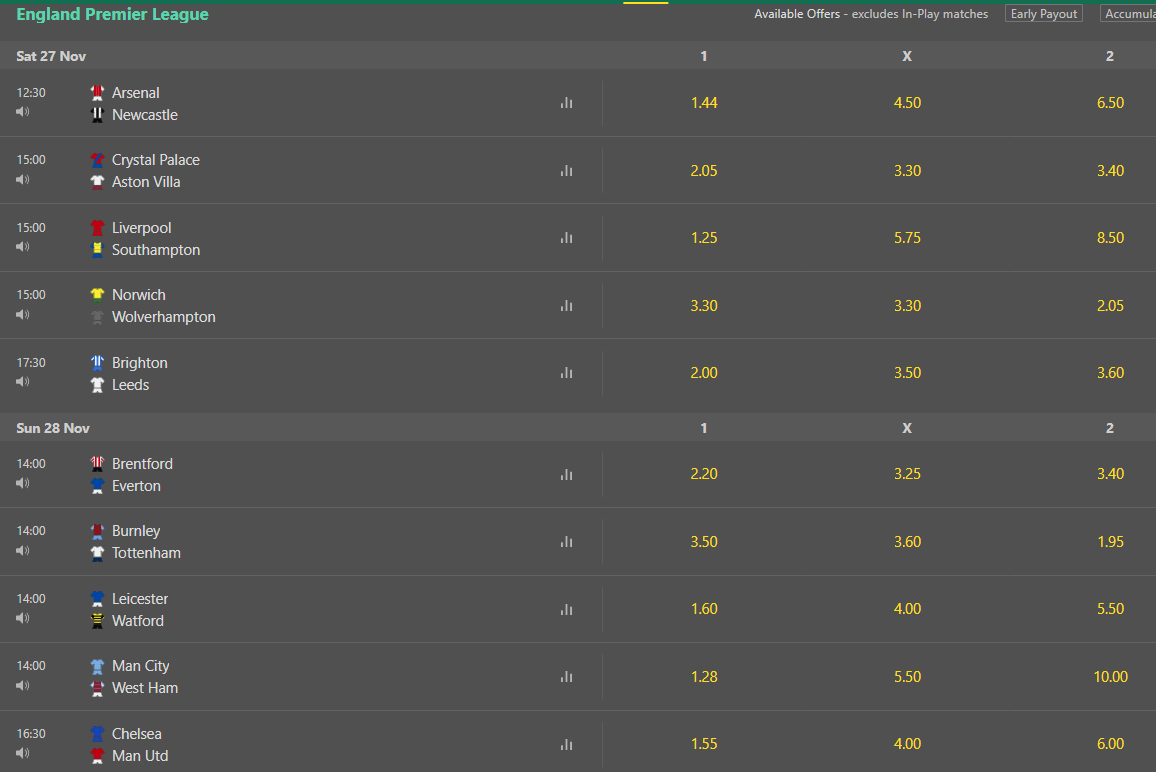Click audio speaker icon under Arsenal 12:30
The image size is (1156, 772).
(x=23, y=112)
